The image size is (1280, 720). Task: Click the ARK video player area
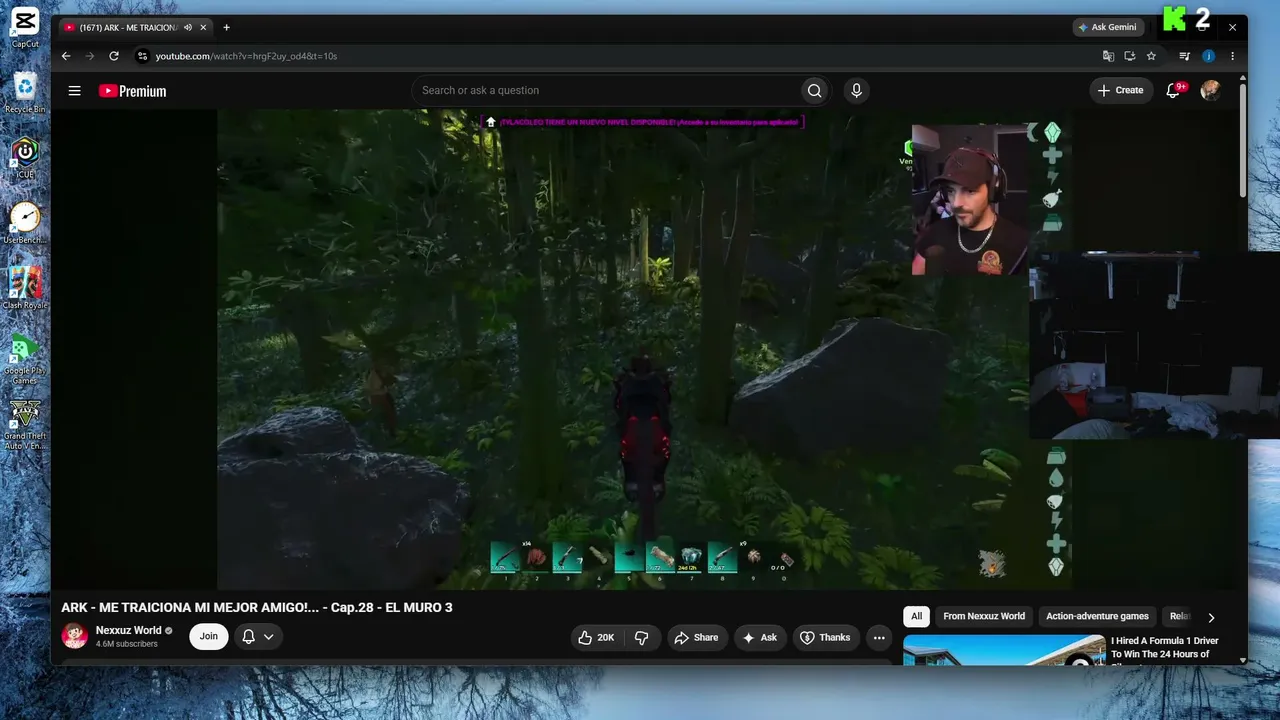[x=644, y=349]
